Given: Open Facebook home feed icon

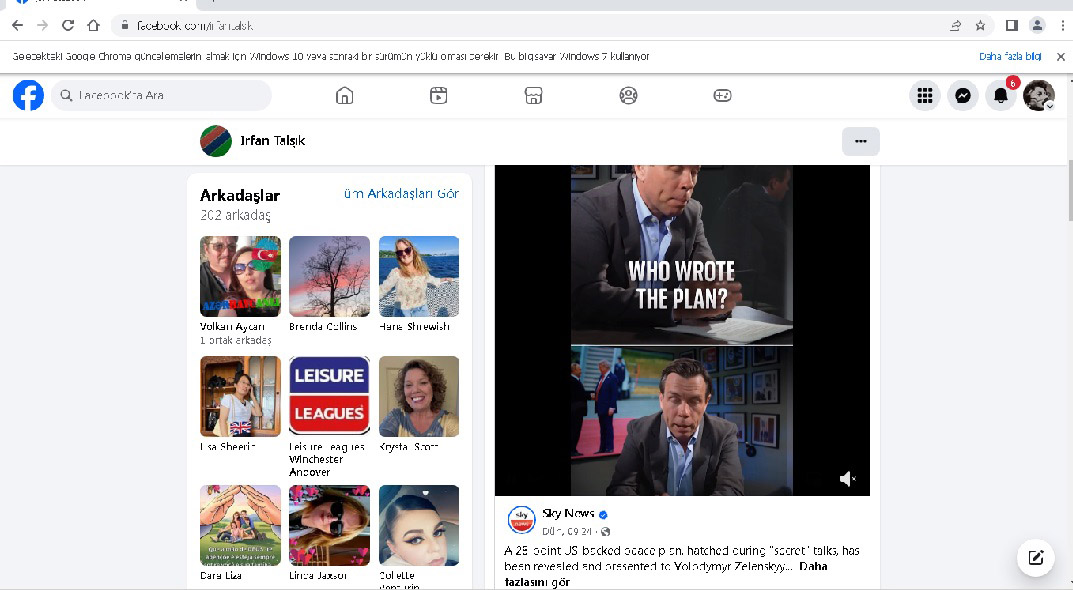Looking at the screenshot, I should point(344,96).
